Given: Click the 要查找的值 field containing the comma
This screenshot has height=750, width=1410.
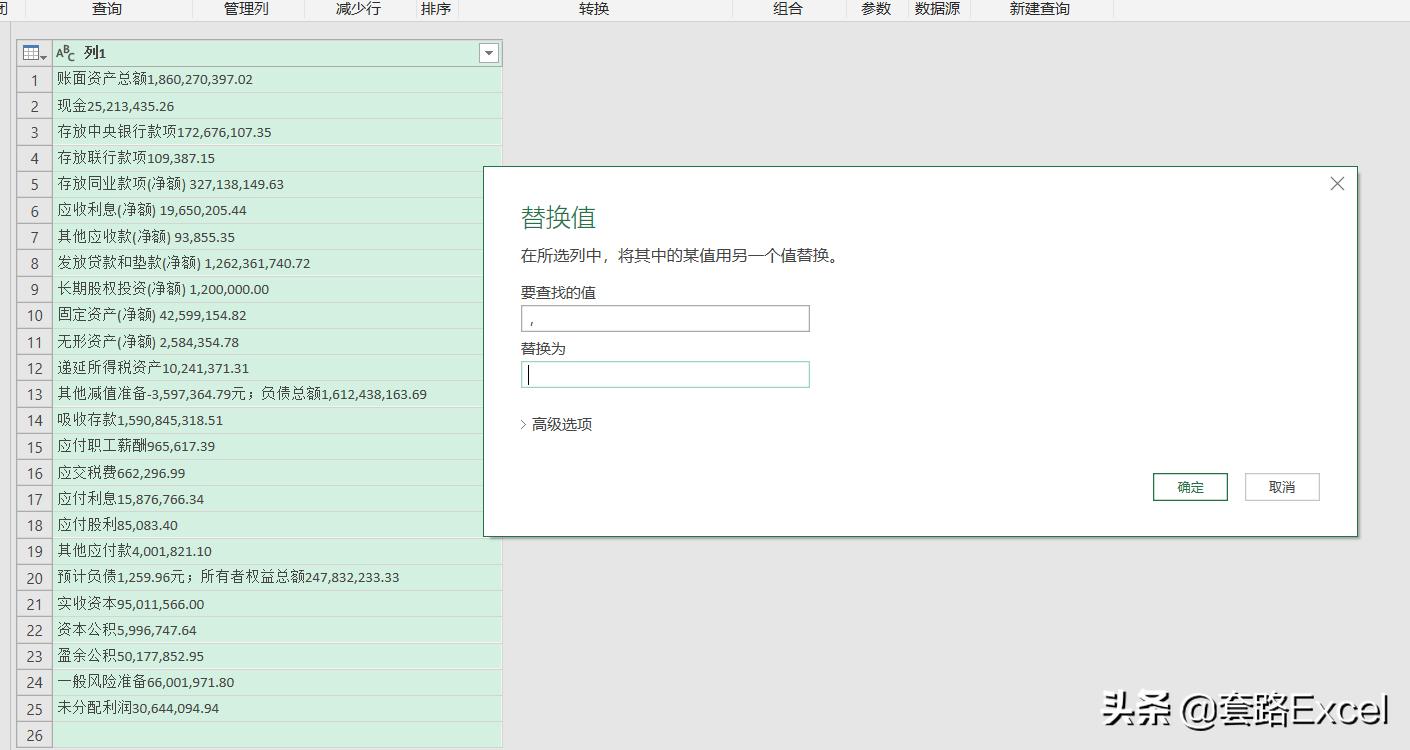Looking at the screenshot, I should pos(665,318).
